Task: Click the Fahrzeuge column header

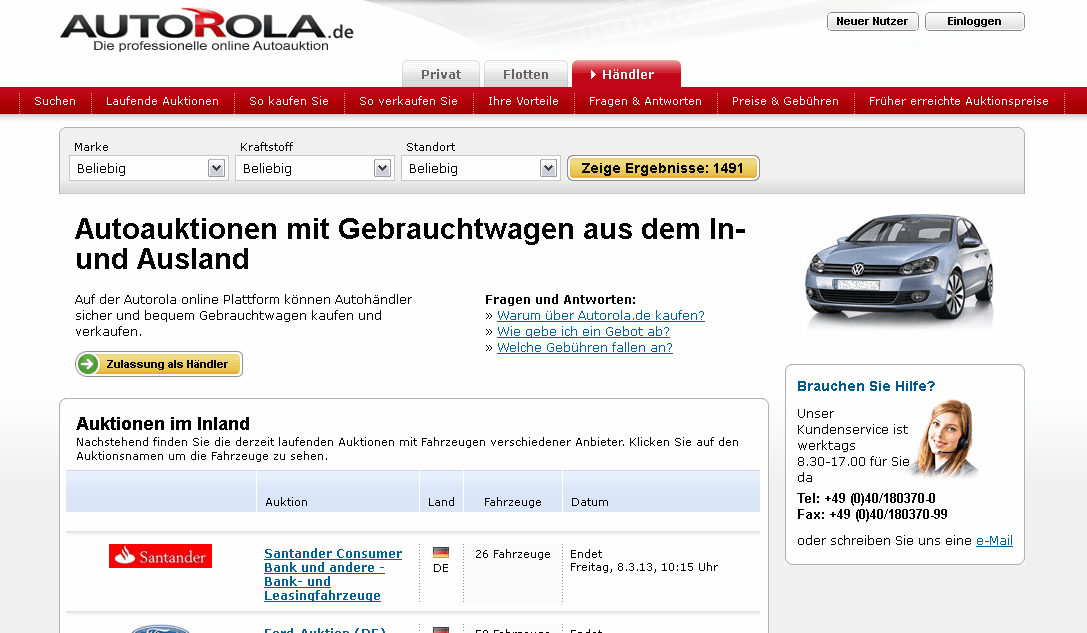Action: (513, 502)
